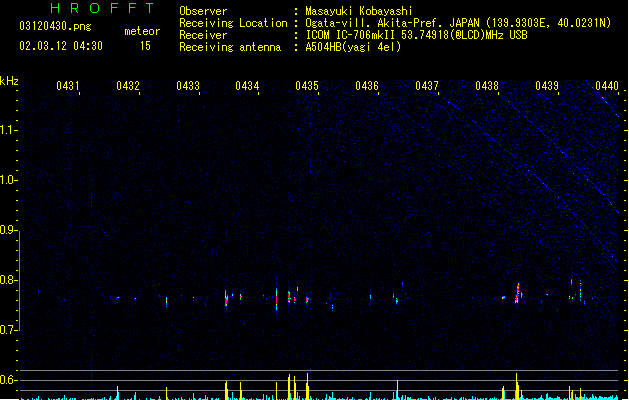Screen dimensions: 629x400
Task: Click the date stamp 02.03.12 04:30
Action: click(61, 46)
